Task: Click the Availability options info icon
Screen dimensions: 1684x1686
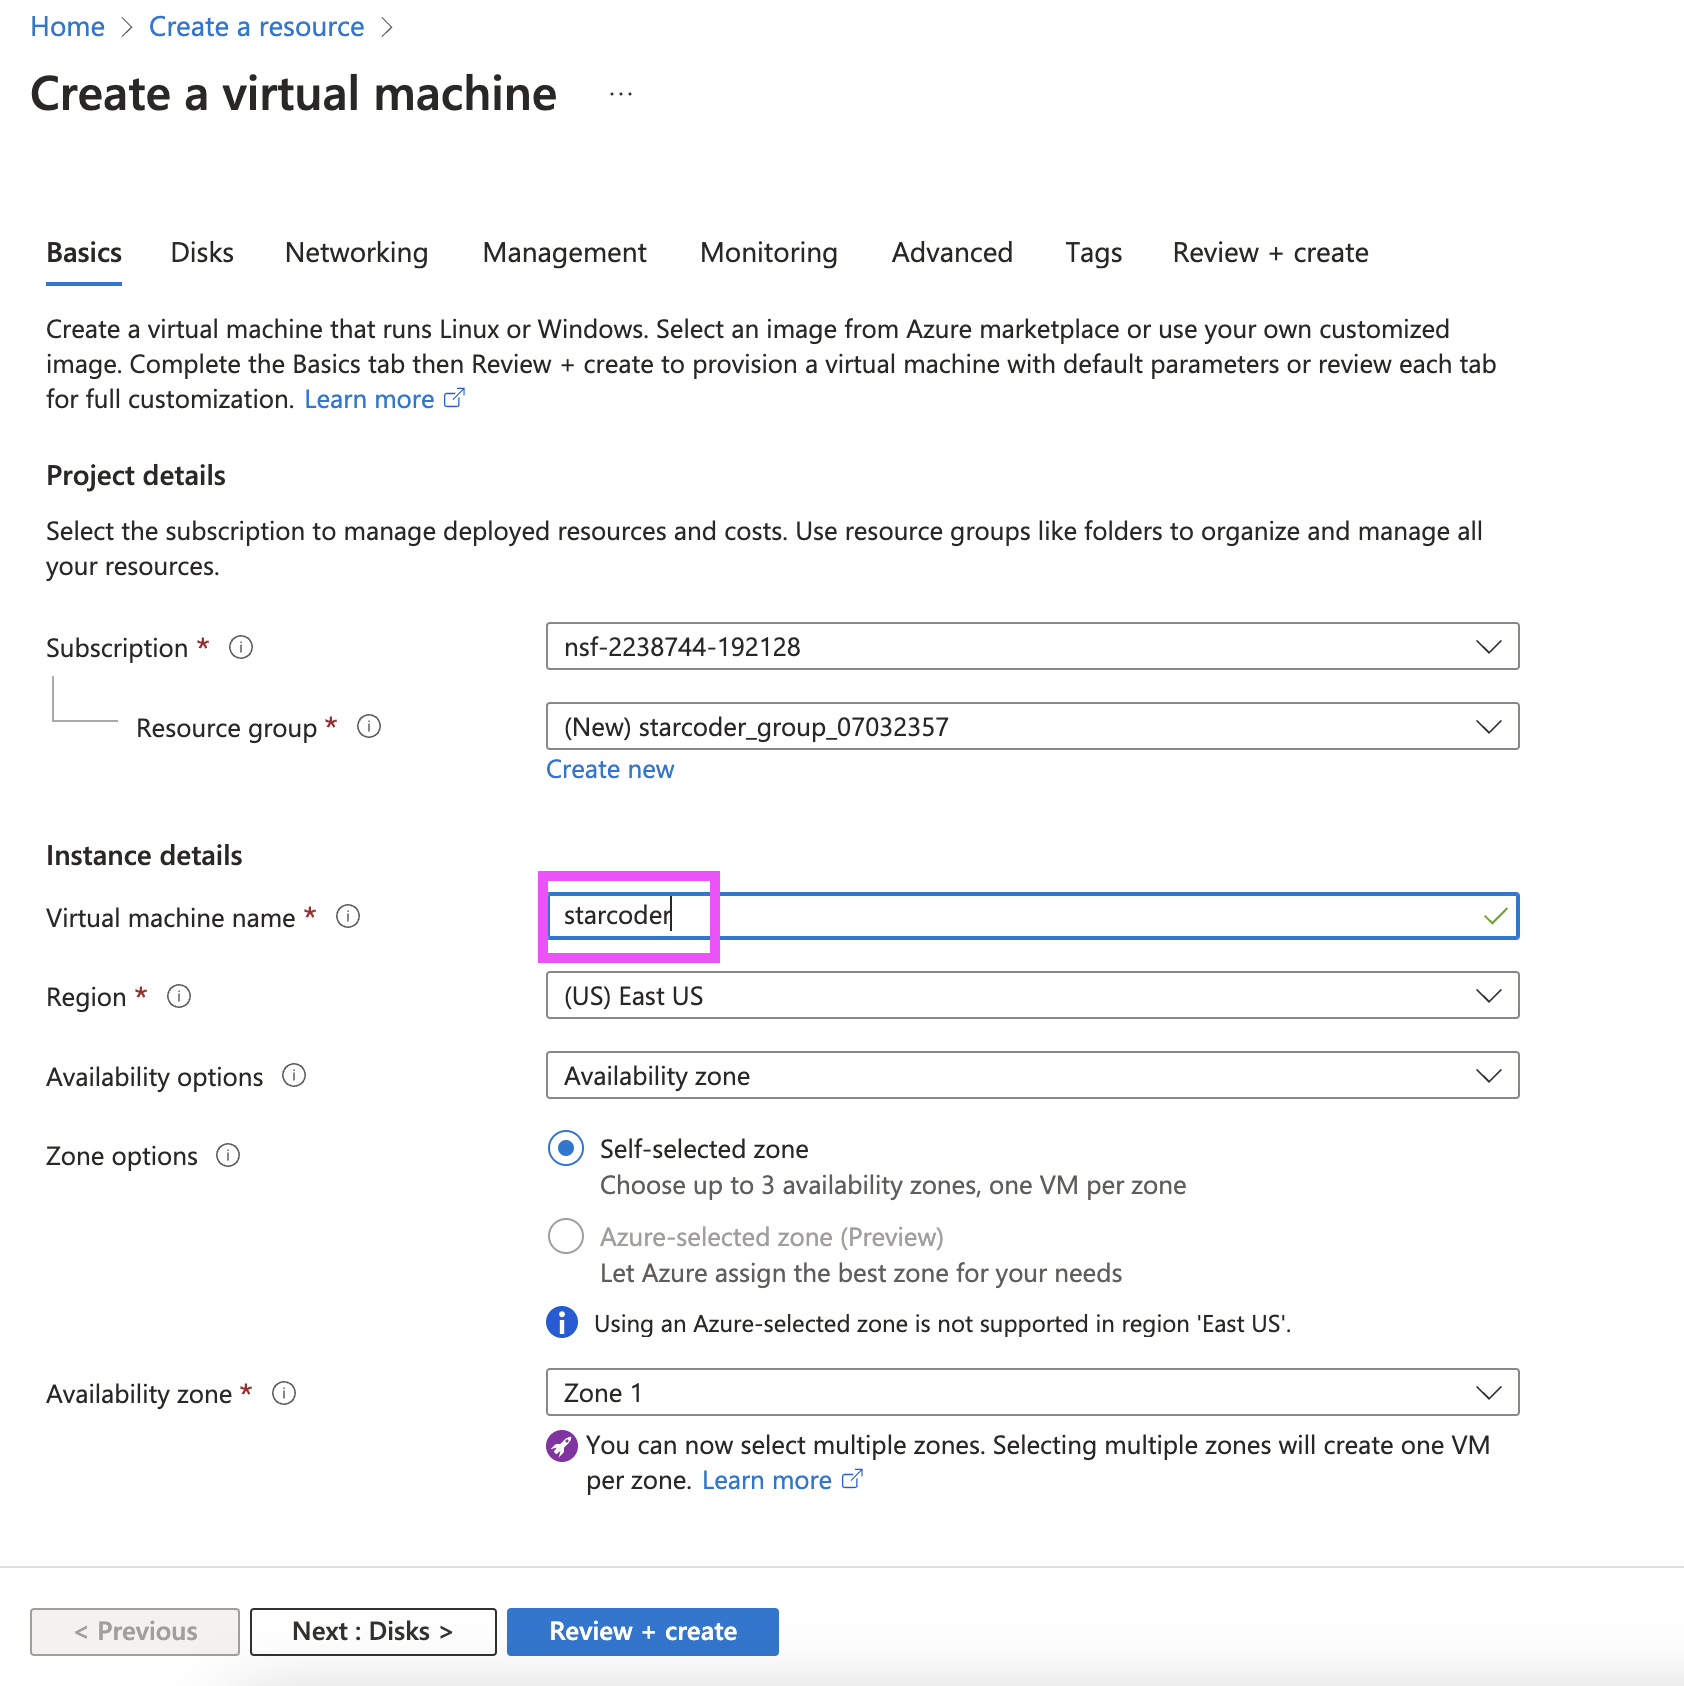Action: (294, 1075)
